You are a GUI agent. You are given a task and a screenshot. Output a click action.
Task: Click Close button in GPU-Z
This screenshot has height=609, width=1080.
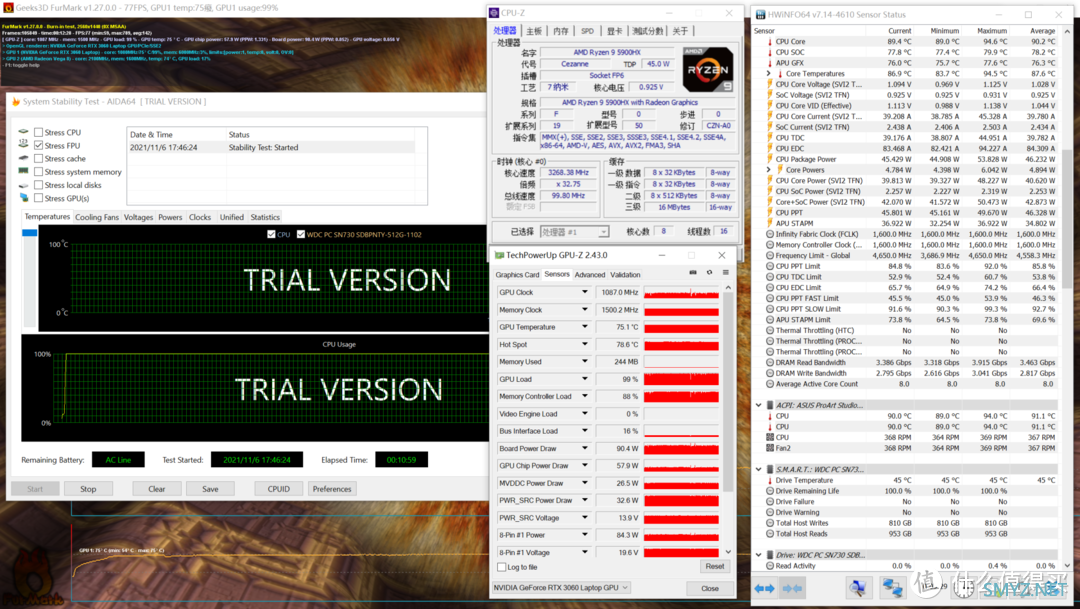(709, 588)
